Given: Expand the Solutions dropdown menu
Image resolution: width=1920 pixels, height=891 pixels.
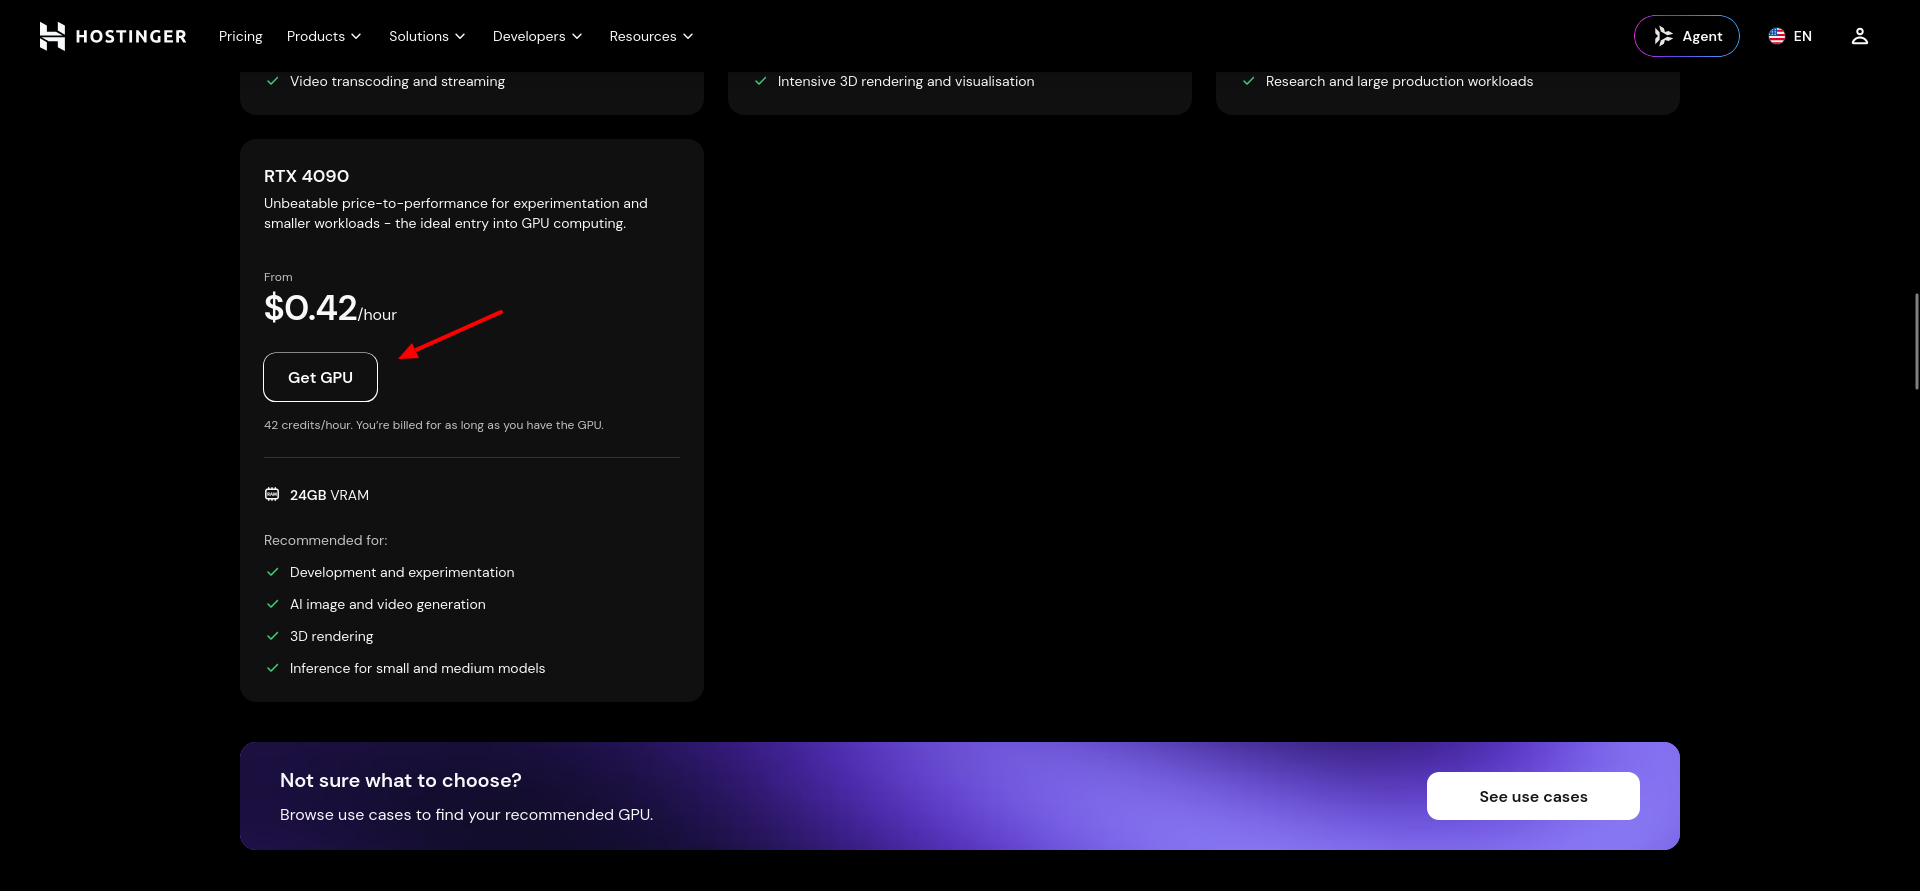Looking at the screenshot, I should click(x=427, y=36).
